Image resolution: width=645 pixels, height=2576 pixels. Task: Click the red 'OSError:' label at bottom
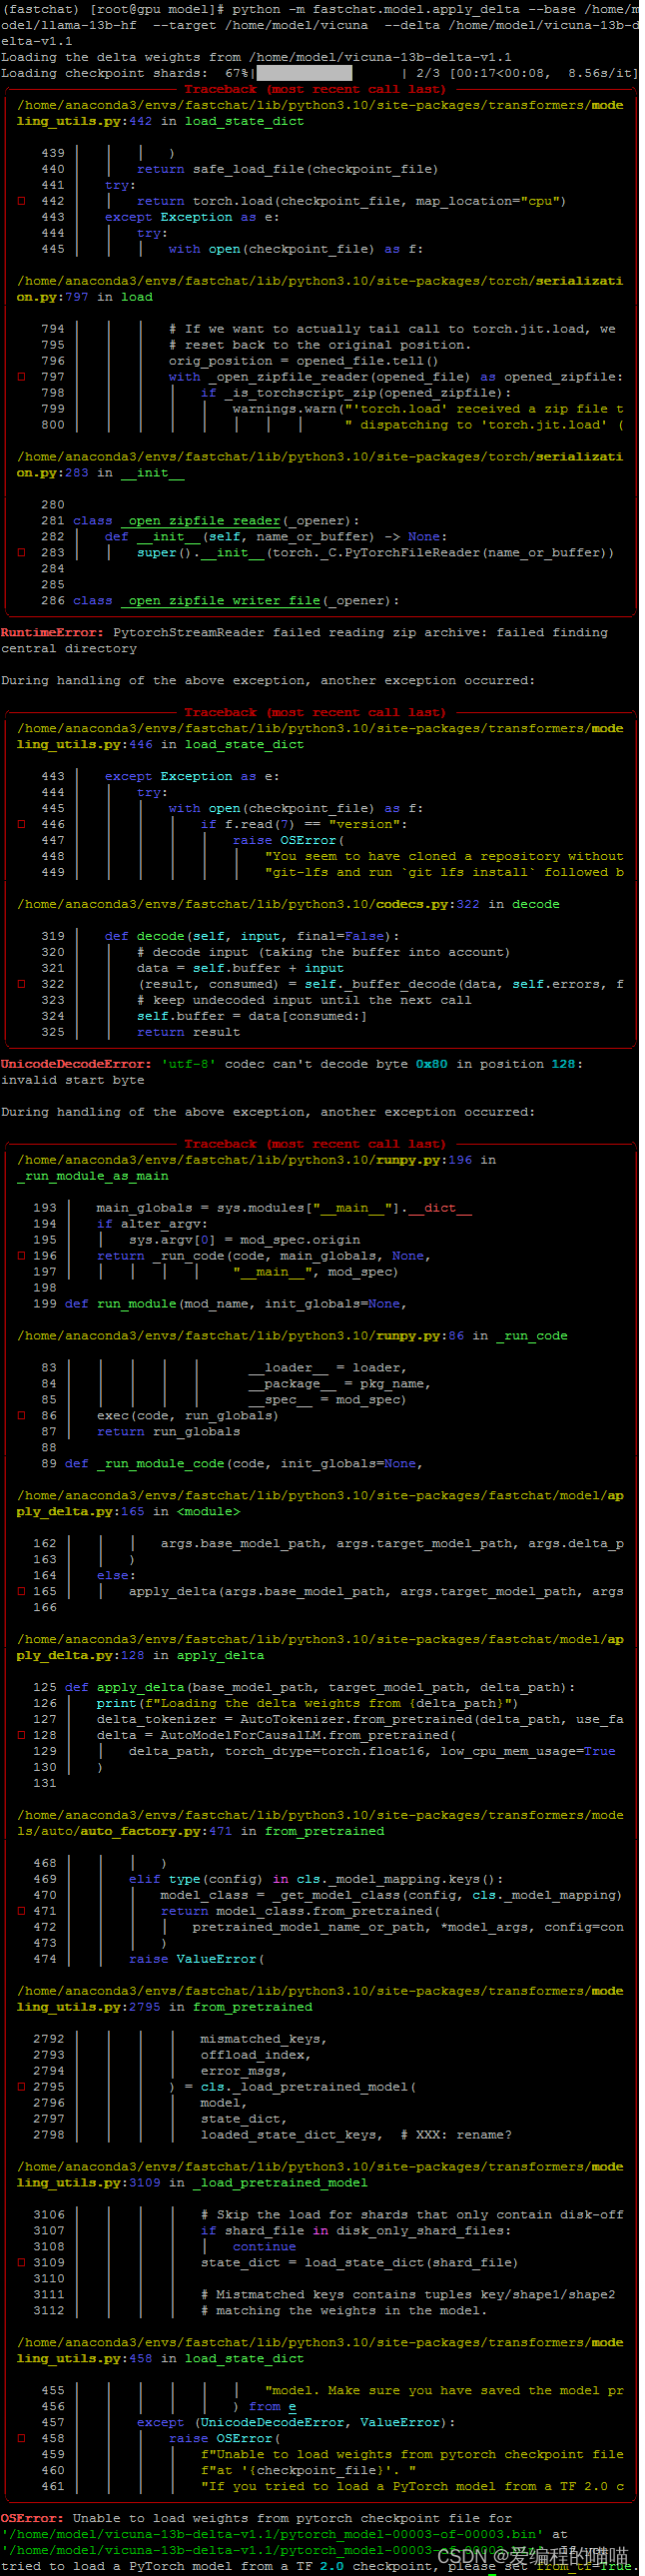32,2521
